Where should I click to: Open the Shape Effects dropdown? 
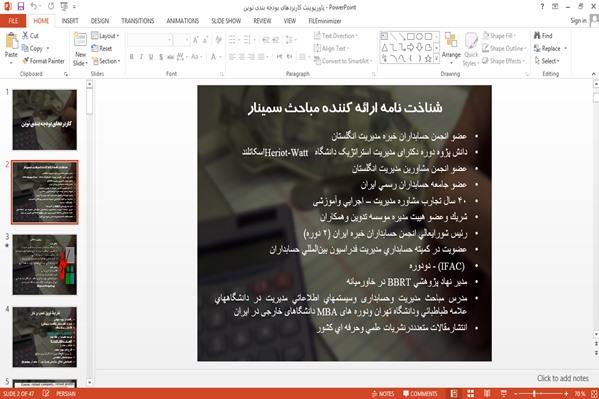503,61
